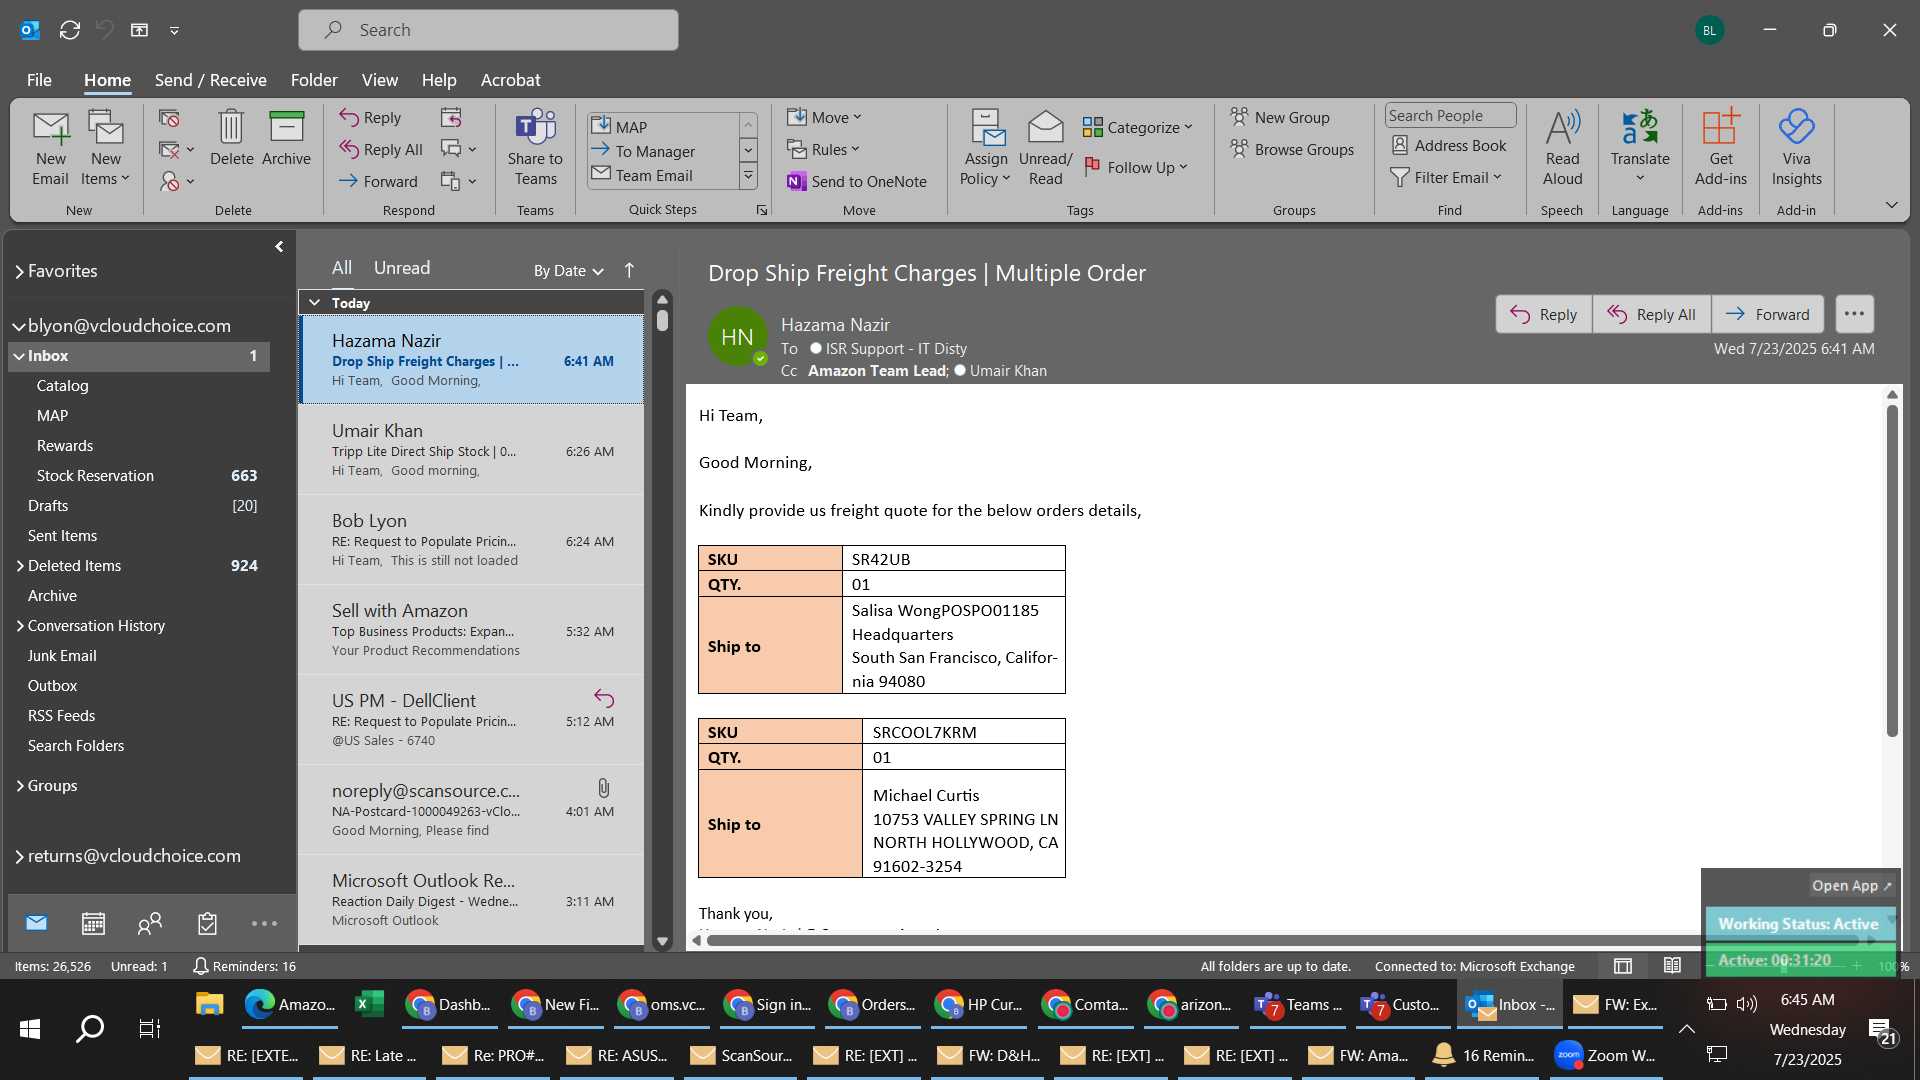This screenshot has width=1920, height=1080.
Task: Open the File menu
Action: click(39, 80)
